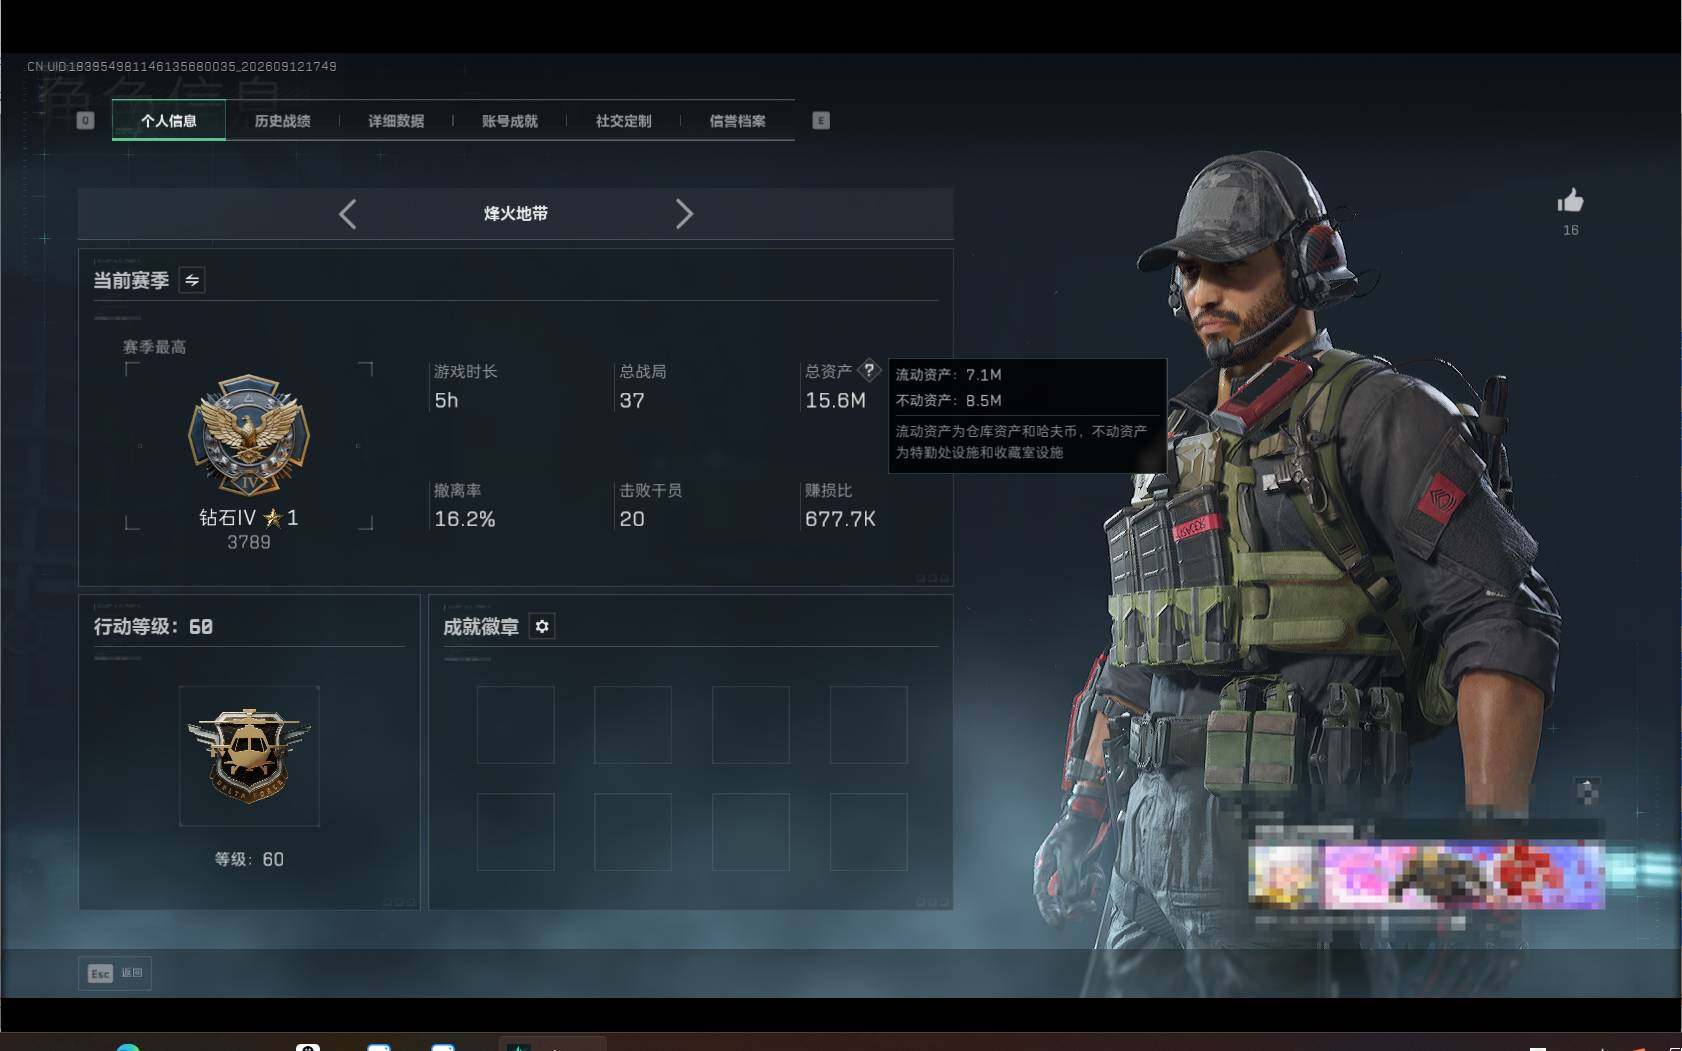
Task: Click the 流动资产: 7.1M tooltip line
Action: point(948,375)
